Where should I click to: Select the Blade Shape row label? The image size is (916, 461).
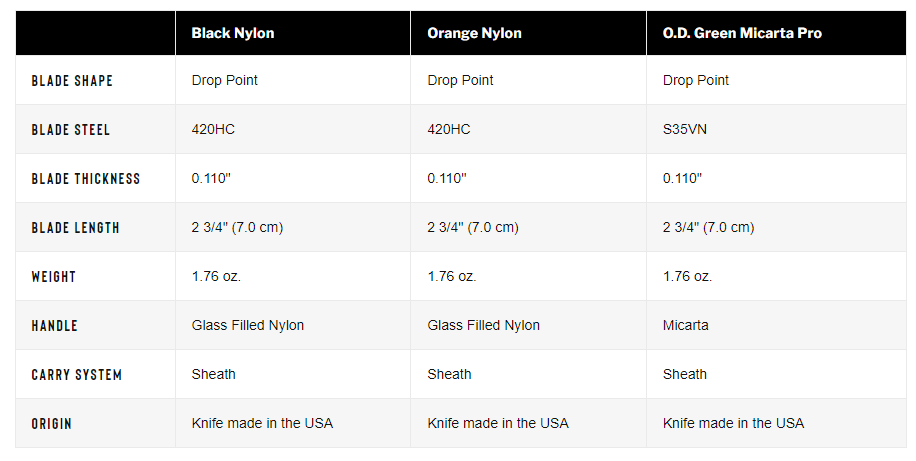(x=72, y=81)
